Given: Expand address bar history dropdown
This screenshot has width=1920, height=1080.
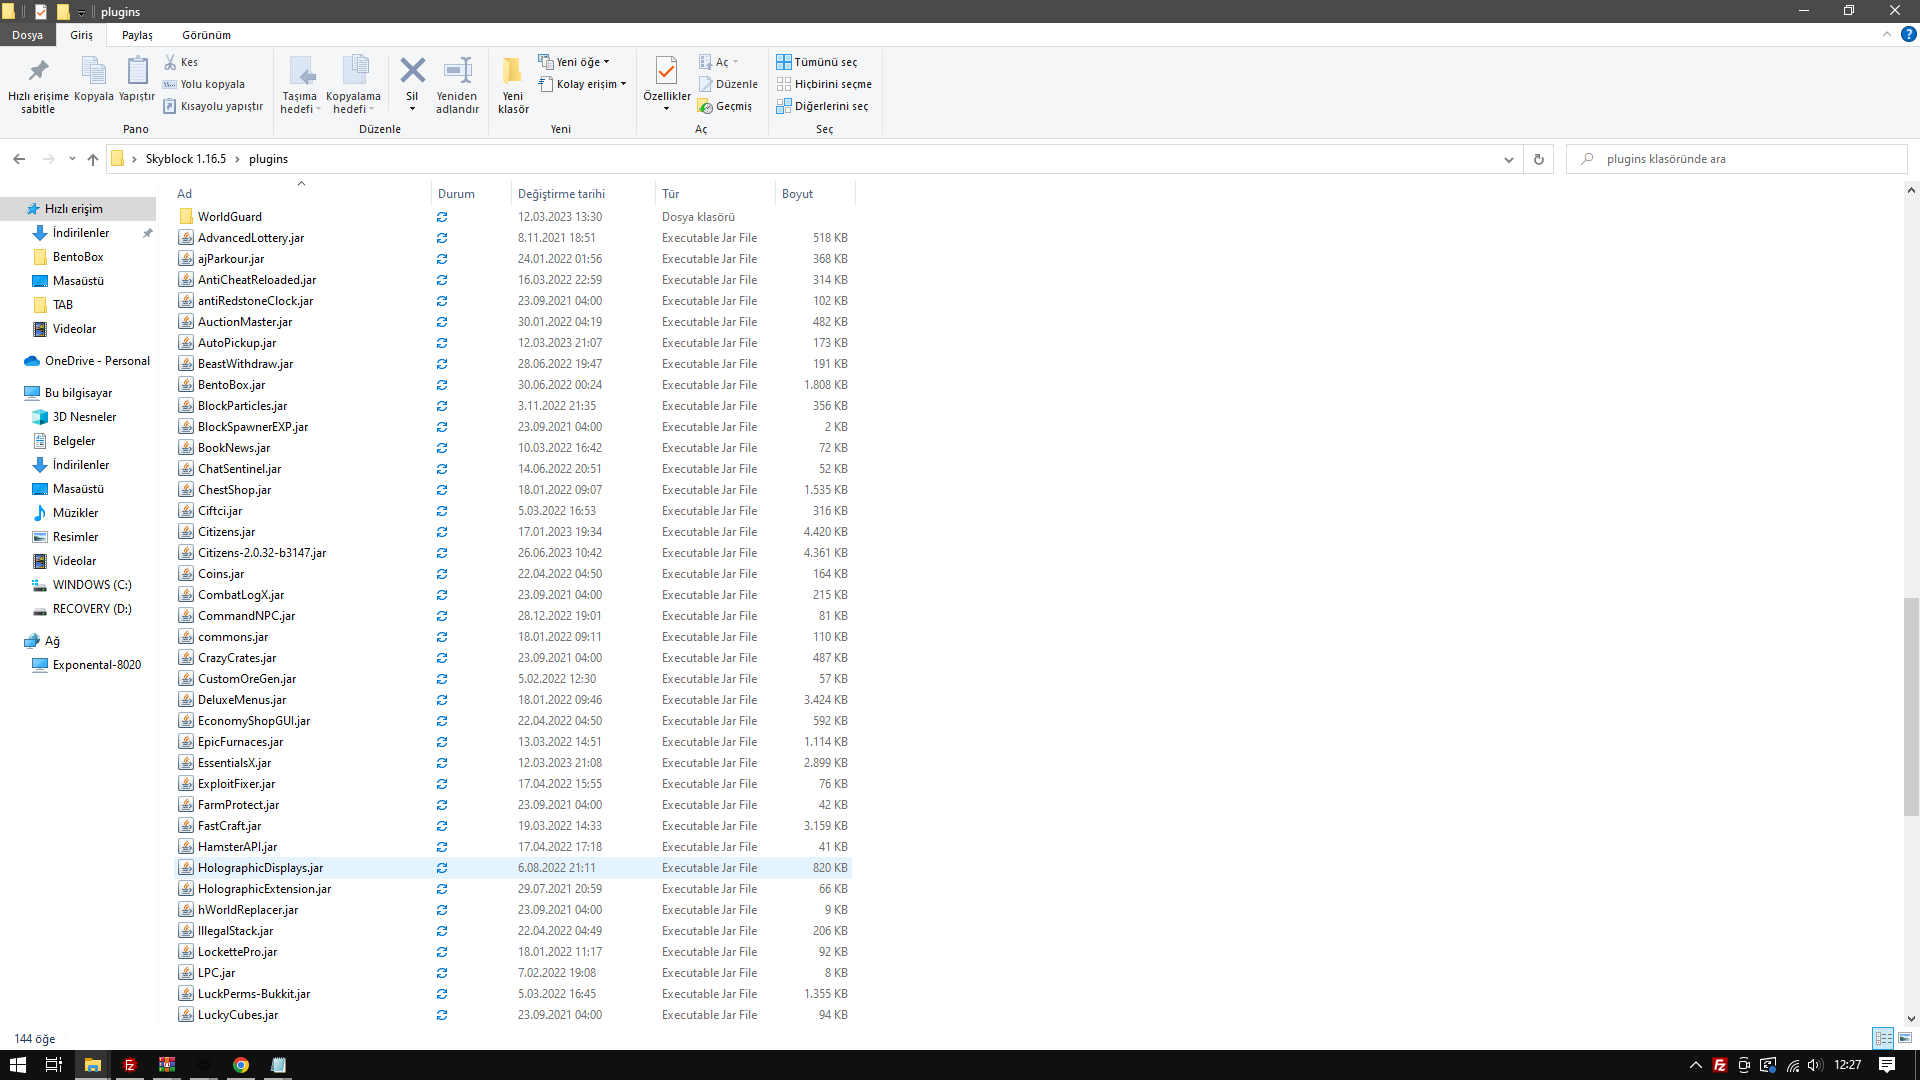Looking at the screenshot, I should (1508, 159).
